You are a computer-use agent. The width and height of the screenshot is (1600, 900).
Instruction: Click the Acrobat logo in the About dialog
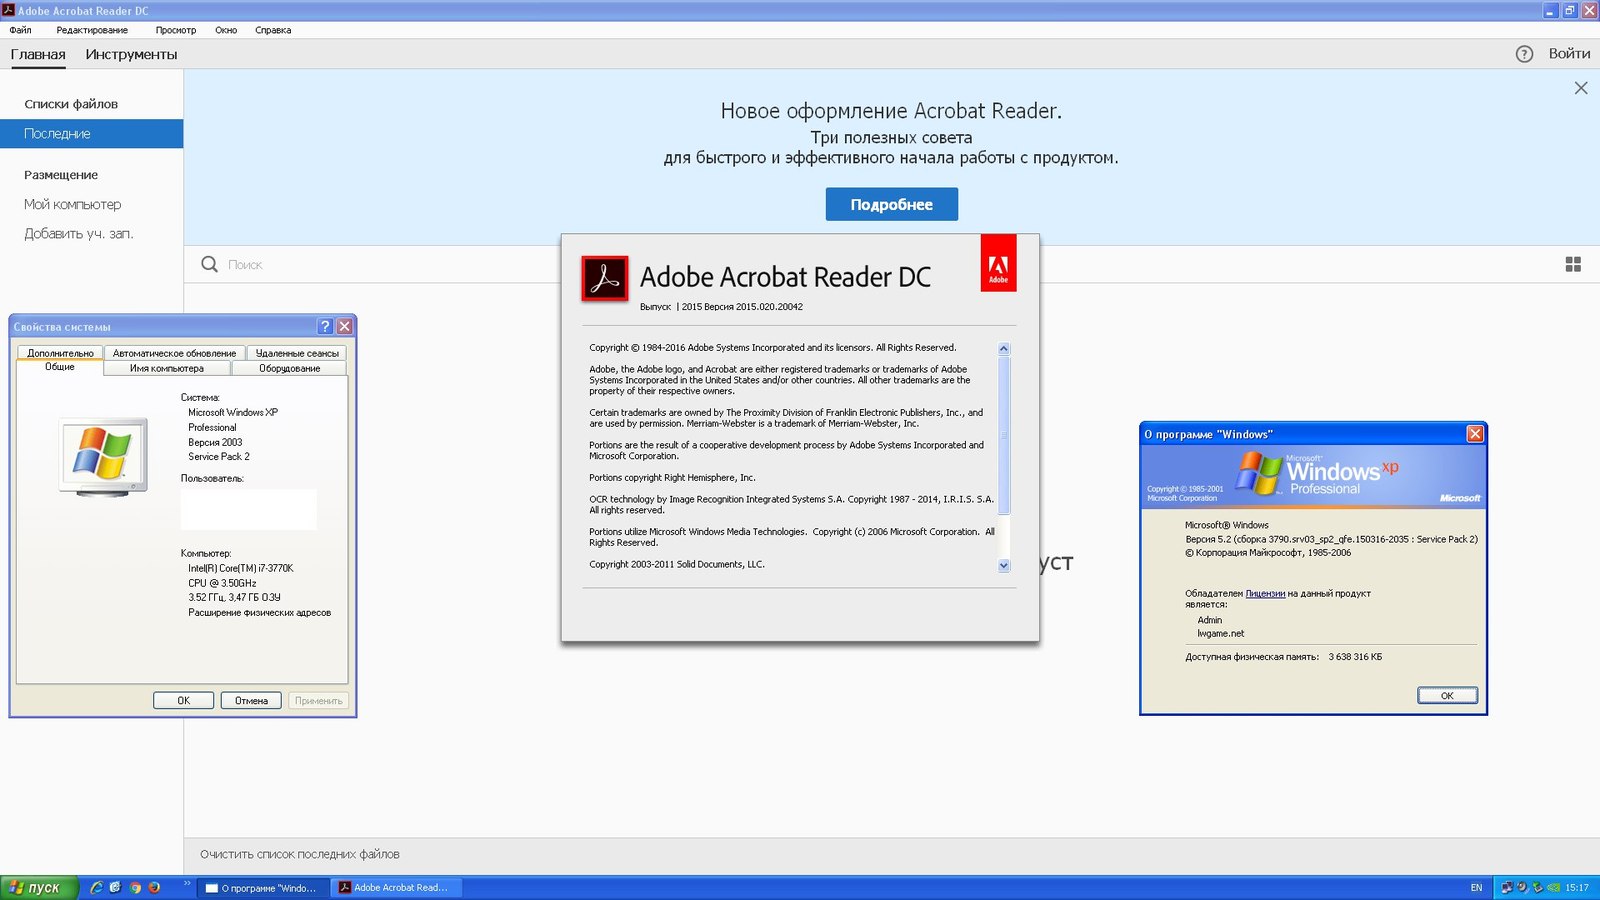(x=605, y=278)
